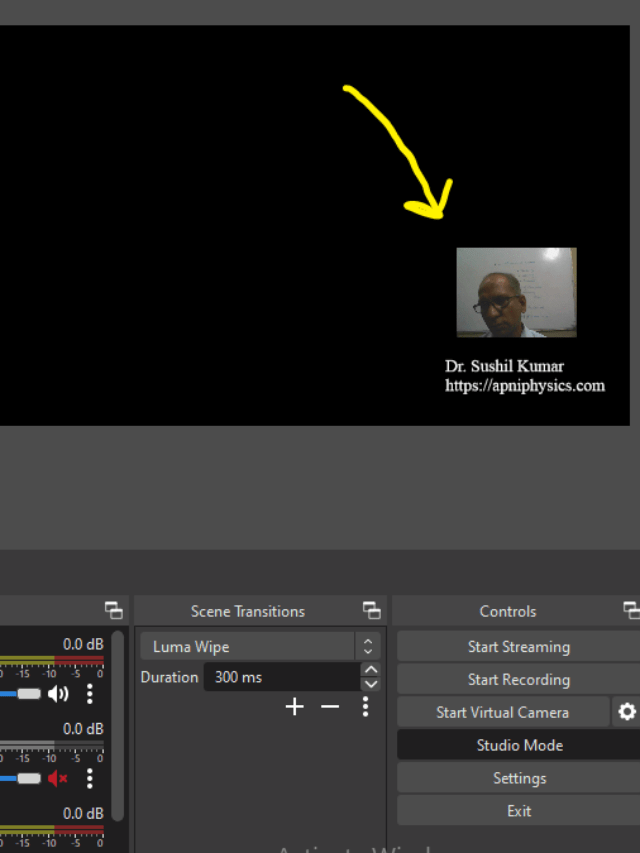
Task: Open Settings from Controls panel
Action: [x=519, y=778]
